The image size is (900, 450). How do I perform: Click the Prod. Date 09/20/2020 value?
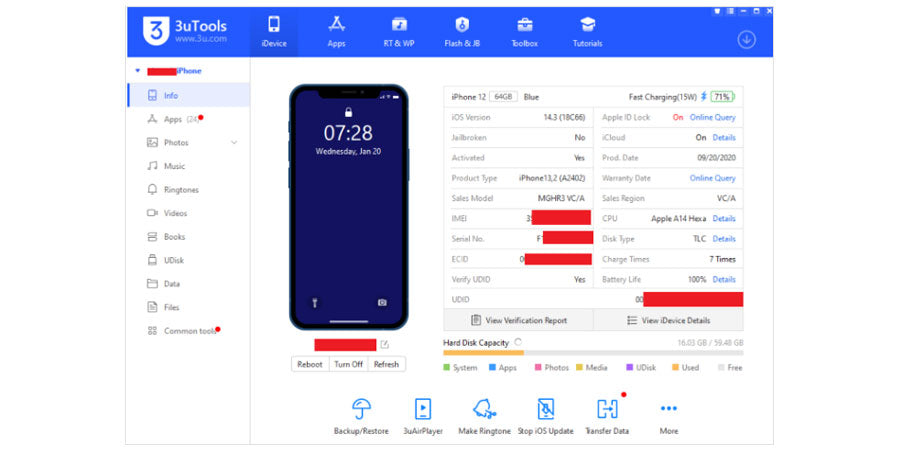pos(716,158)
